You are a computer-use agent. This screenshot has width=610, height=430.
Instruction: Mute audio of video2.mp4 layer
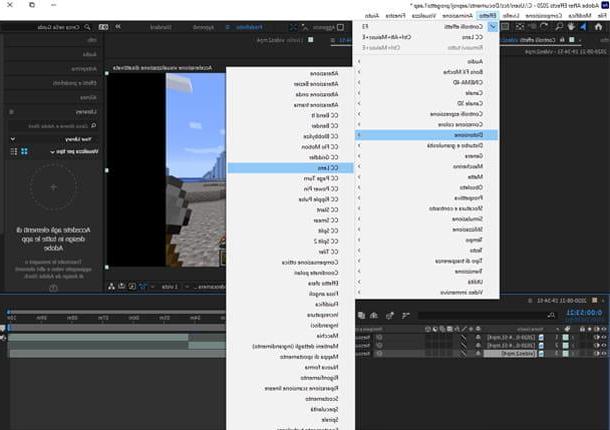(x=597, y=353)
